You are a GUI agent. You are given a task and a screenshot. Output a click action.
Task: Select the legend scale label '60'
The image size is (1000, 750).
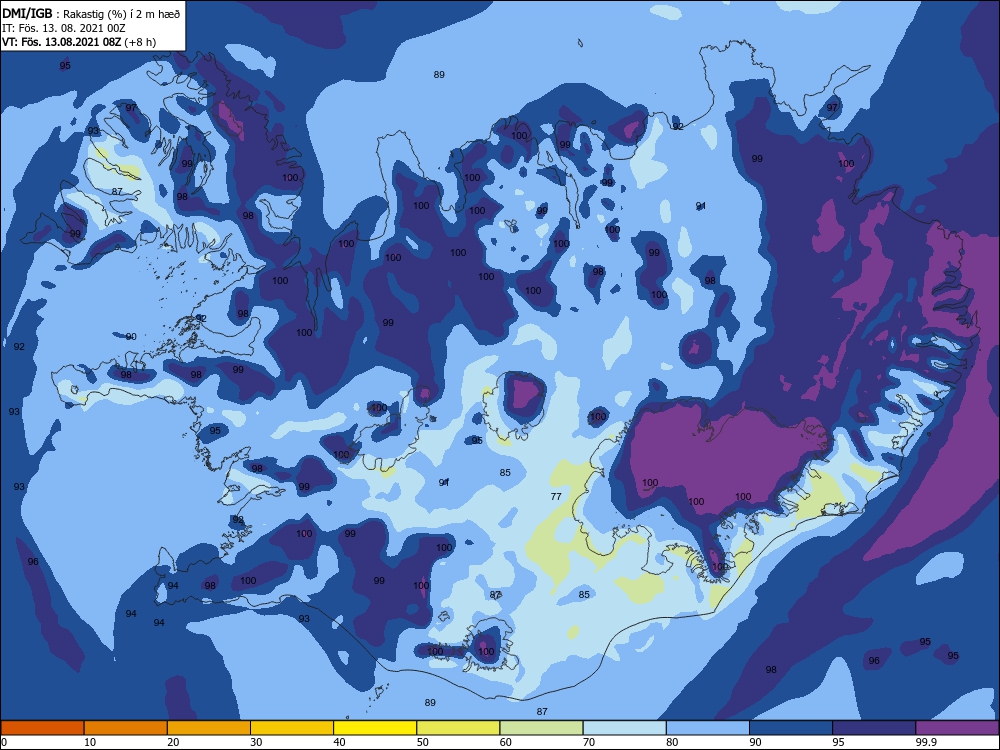pyautogui.click(x=506, y=742)
